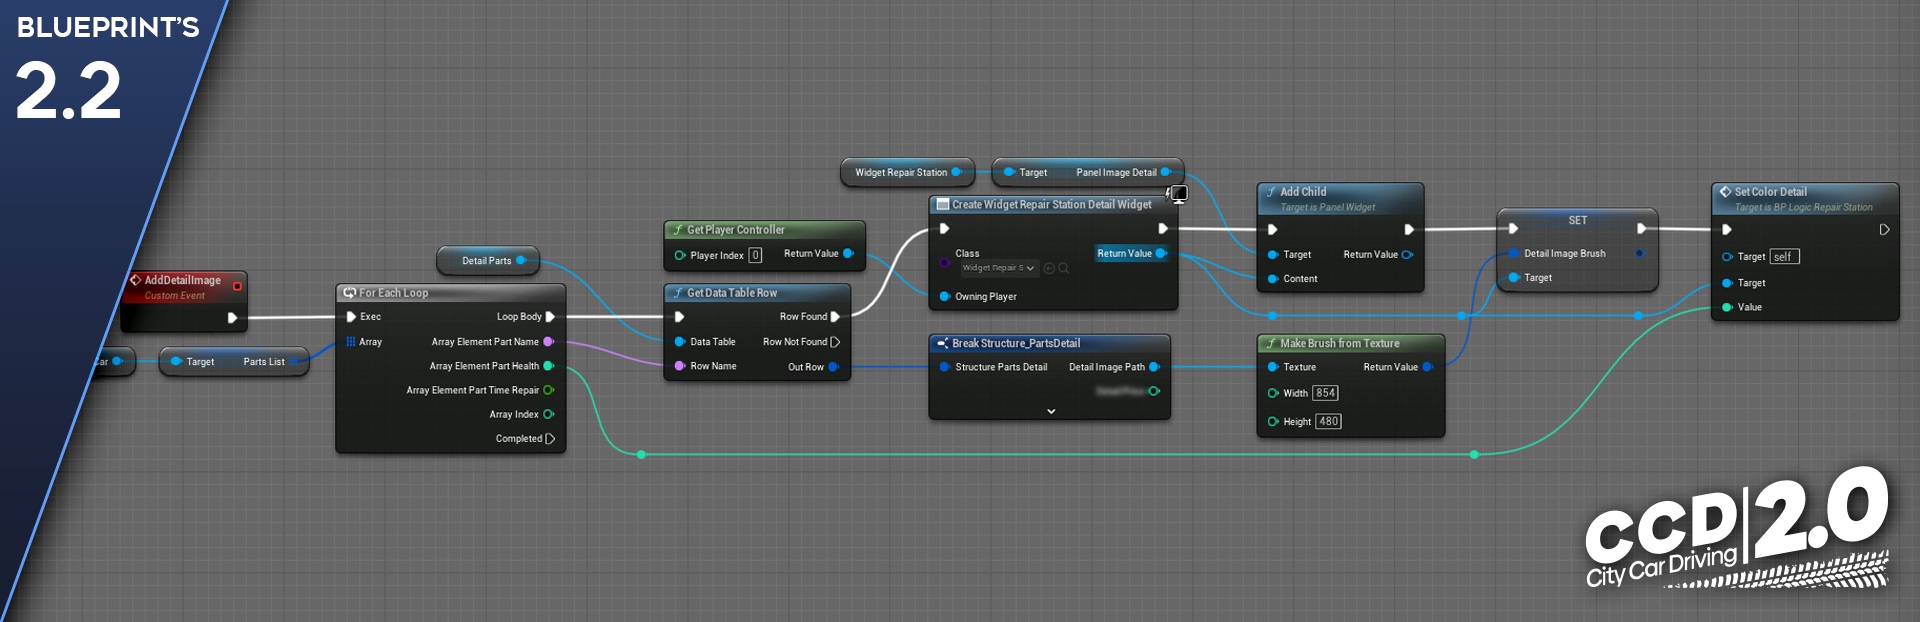Click the Break Structure_PartsDetail node icon
The image size is (1920, 622).
click(x=942, y=343)
